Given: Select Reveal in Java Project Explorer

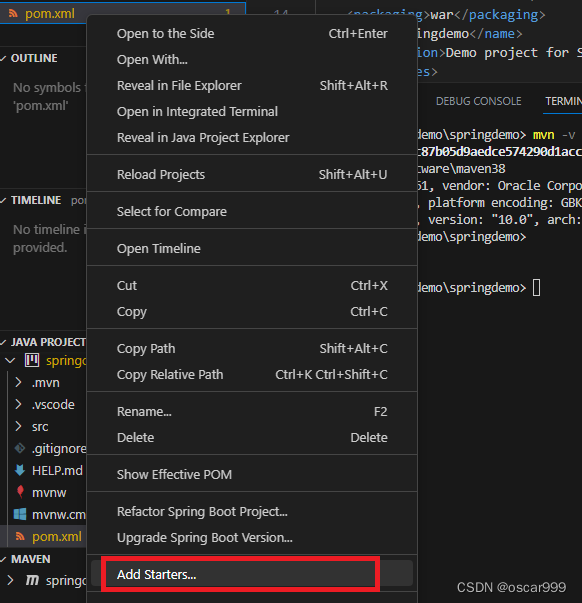Looking at the screenshot, I should click(252, 138).
